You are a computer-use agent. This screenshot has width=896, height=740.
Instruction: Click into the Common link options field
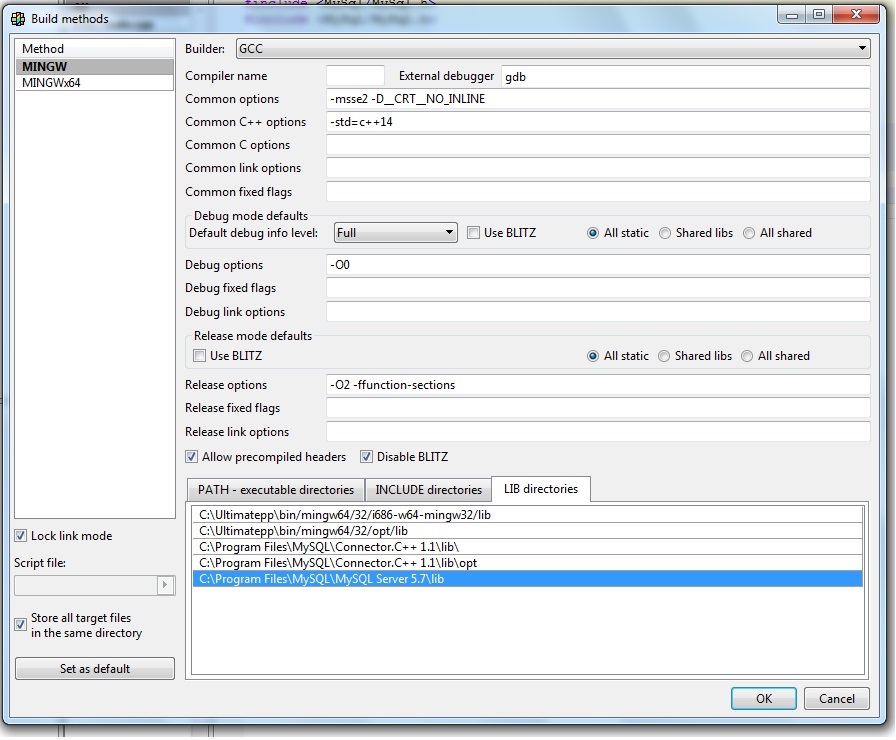597,168
